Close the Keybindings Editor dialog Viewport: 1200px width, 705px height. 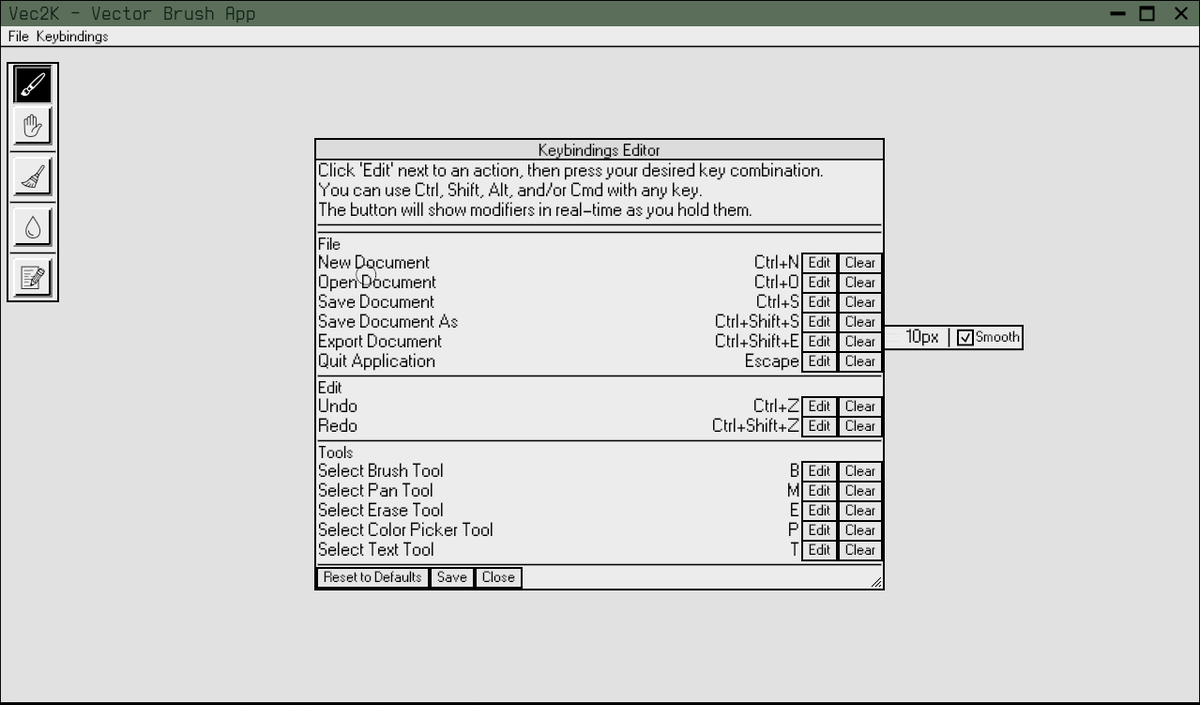497,577
